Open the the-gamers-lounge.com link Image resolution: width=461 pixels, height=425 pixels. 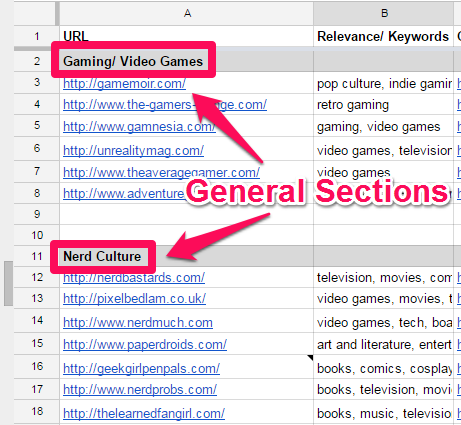[x=165, y=105]
